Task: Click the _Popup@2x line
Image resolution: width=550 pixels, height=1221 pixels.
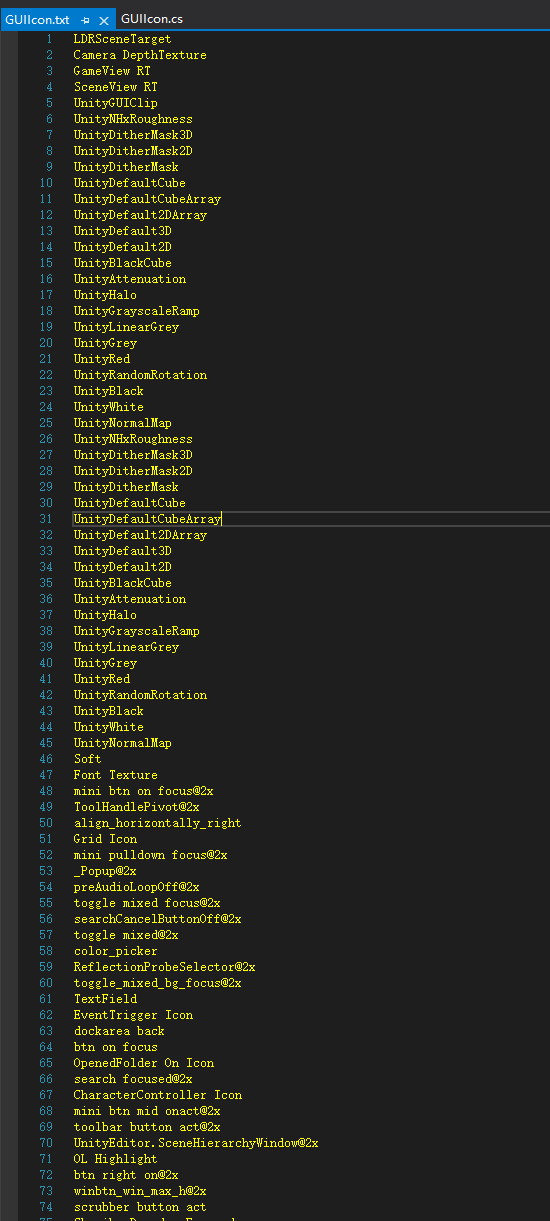Action: coord(105,871)
